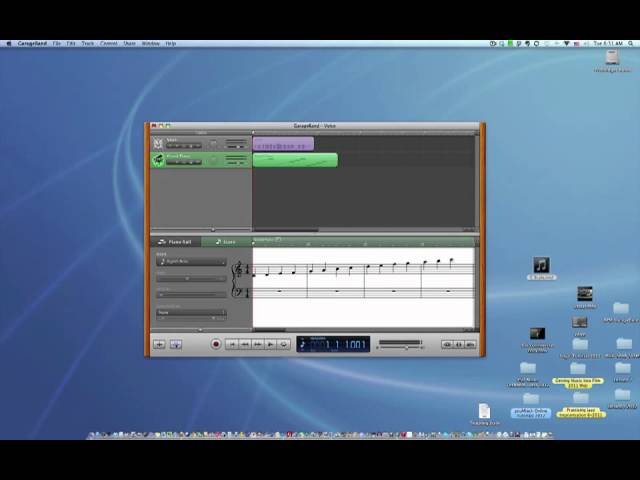Click the hard drive desktop icon
Image resolution: width=640 pixels, height=480 pixels.
tap(612, 58)
